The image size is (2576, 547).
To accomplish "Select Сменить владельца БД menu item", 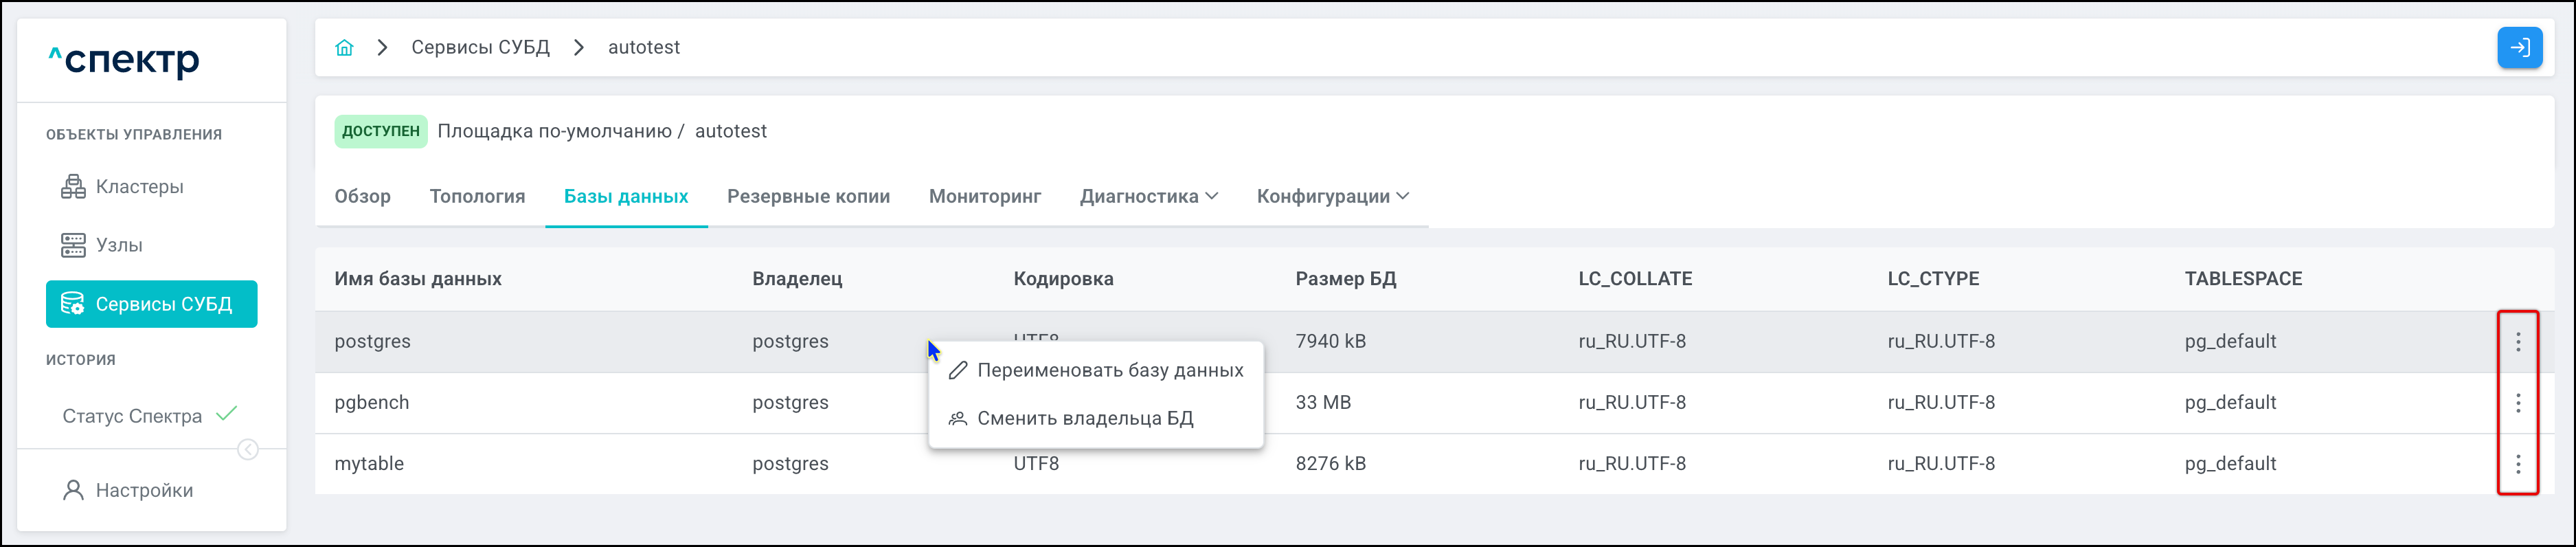I will coord(1084,419).
